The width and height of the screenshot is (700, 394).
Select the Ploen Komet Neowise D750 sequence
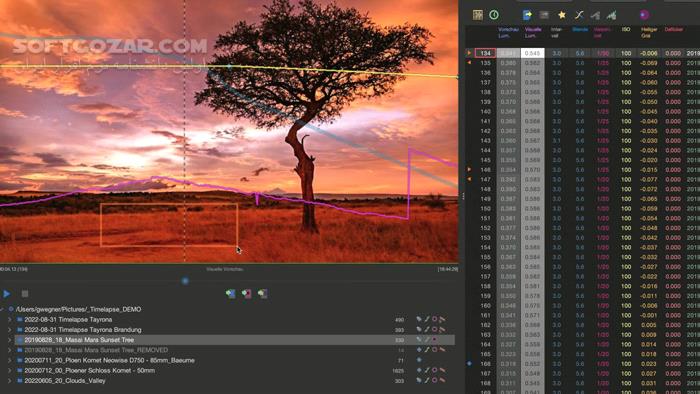point(109,360)
